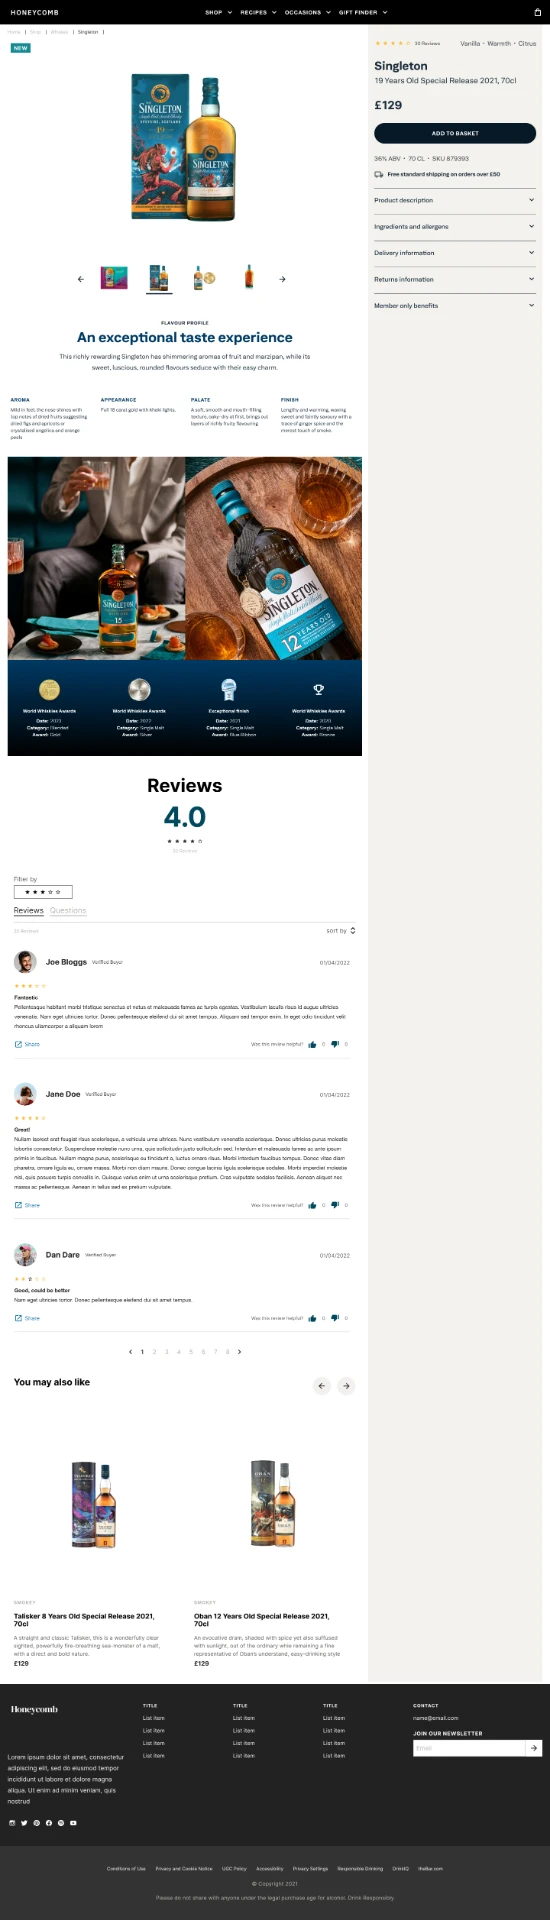Screen dimensions: 550x1920
Task: Click the ADD TO BASKET button
Action: tap(455, 133)
